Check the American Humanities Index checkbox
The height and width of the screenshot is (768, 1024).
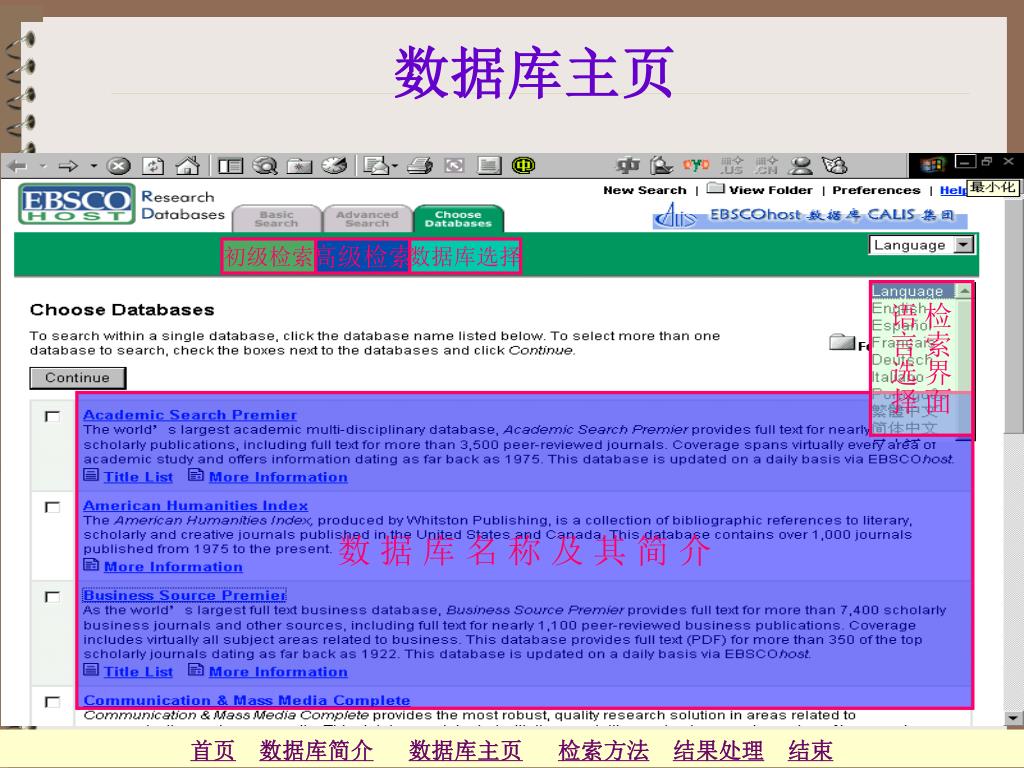pyautogui.click(x=52, y=507)
